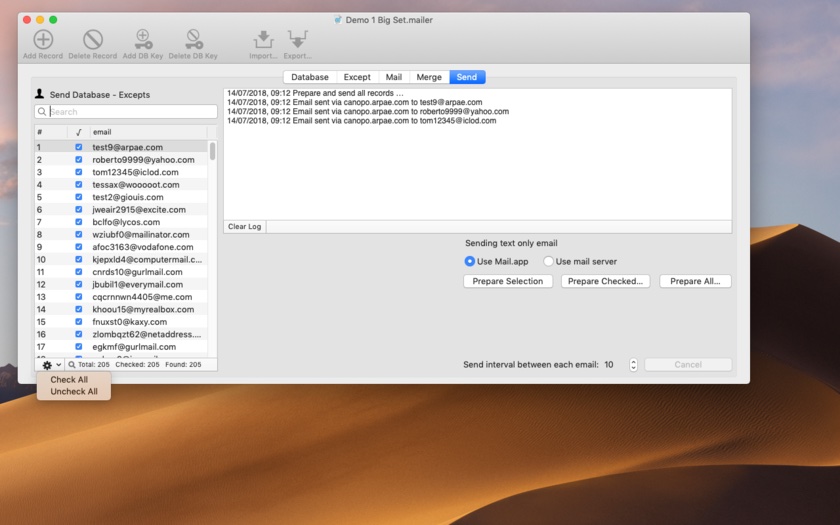The height and width of the screenshot is (525, 840).
Task: Choose Check All from the popup menu
Action: pyautogui.click(x=69, y=380)
